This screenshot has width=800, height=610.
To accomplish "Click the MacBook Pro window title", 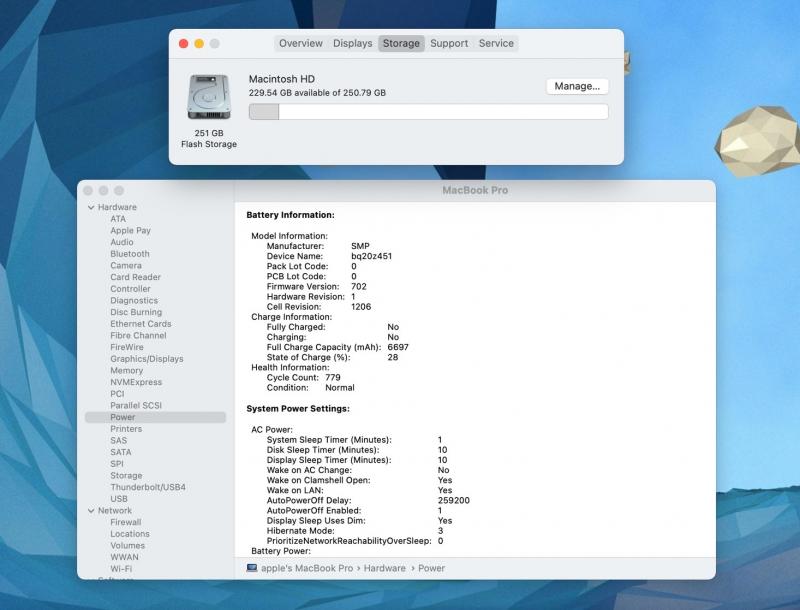I will 475,190.
